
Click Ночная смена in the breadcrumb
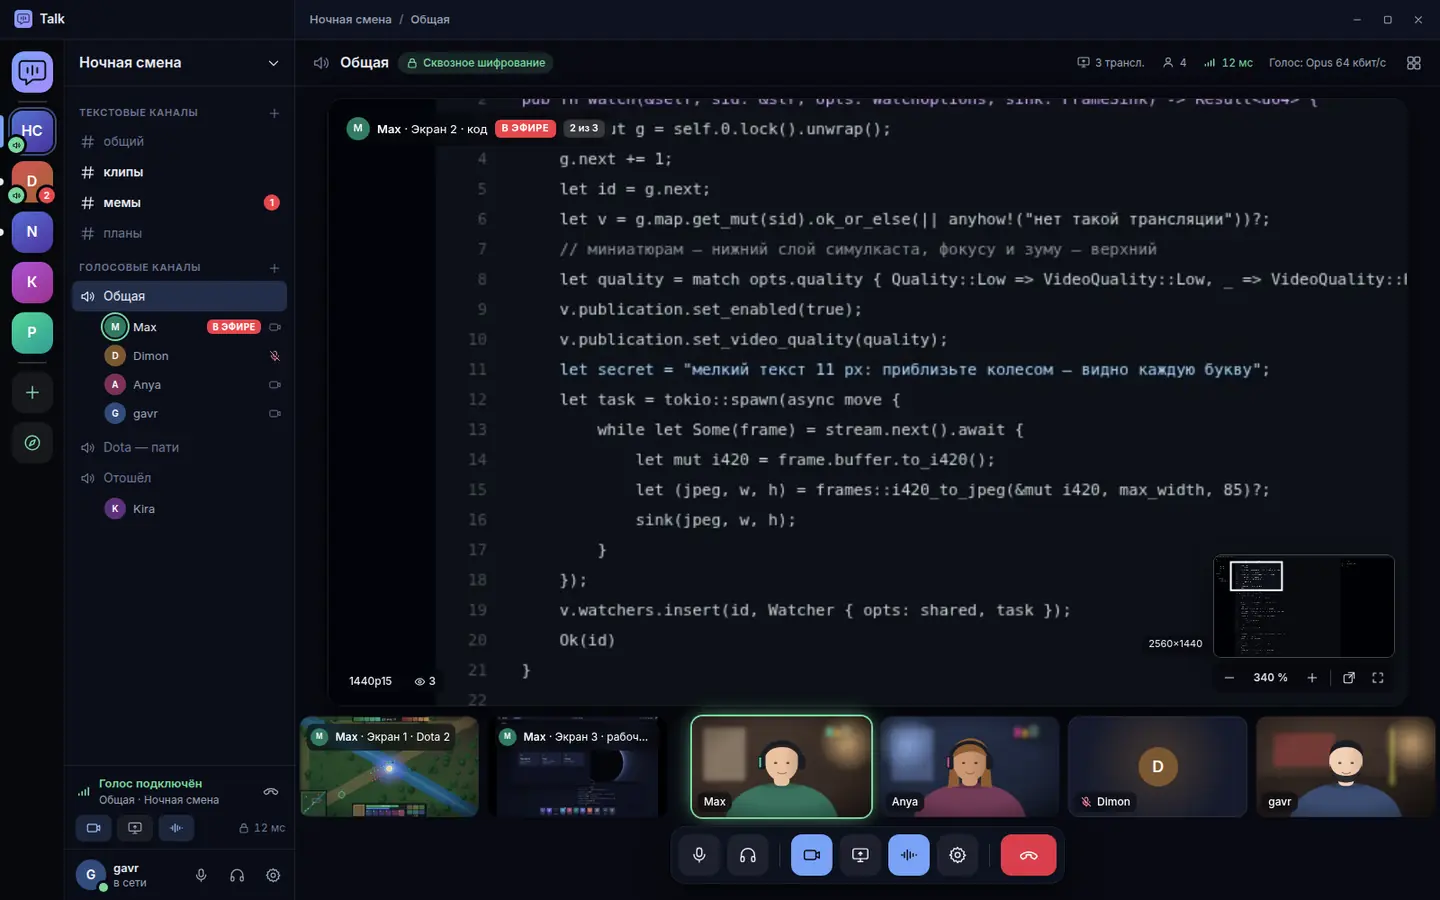tap(350, 20)
